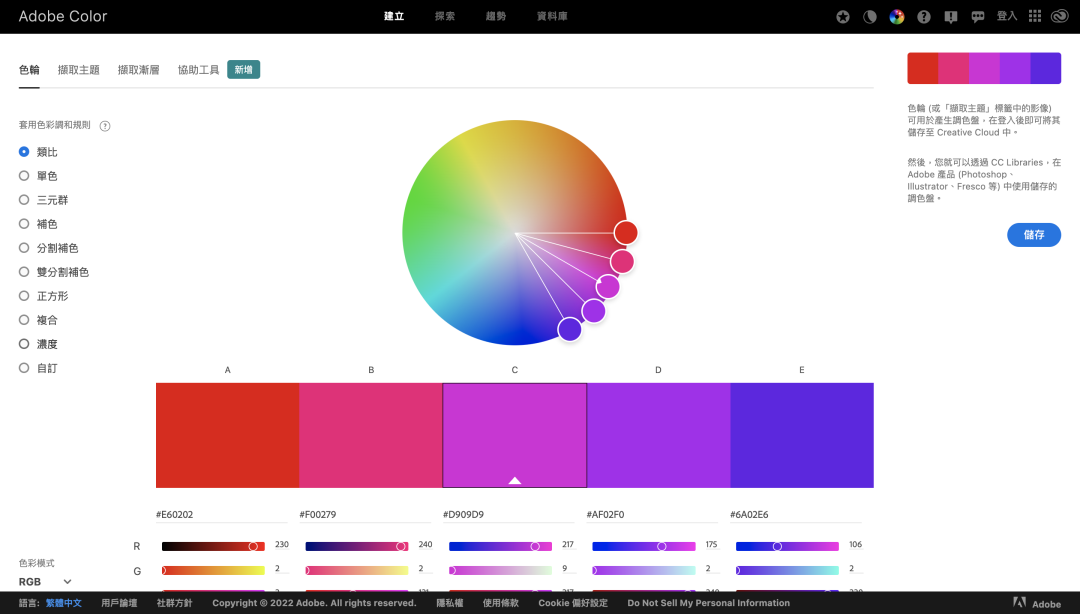Click the Adobe logo in the footer
1080x614 pixels.
pyautogui.click(x=1037, y=603)
